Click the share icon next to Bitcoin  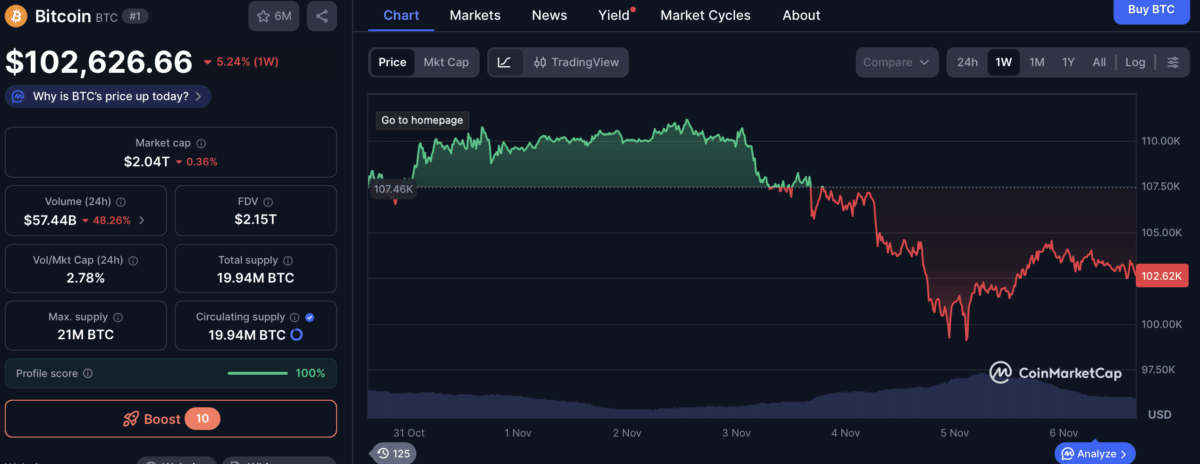coord(322,16)
